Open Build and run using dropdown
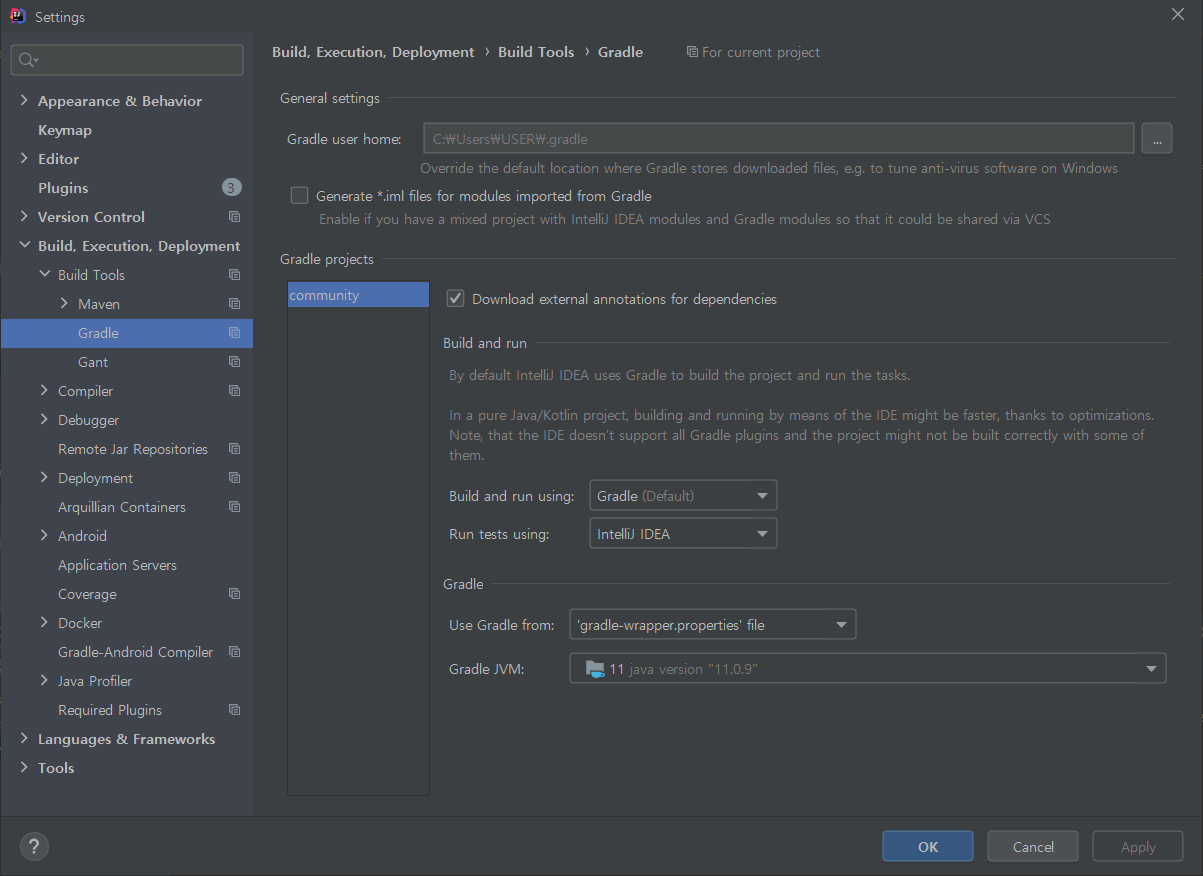 coord(683,496)
